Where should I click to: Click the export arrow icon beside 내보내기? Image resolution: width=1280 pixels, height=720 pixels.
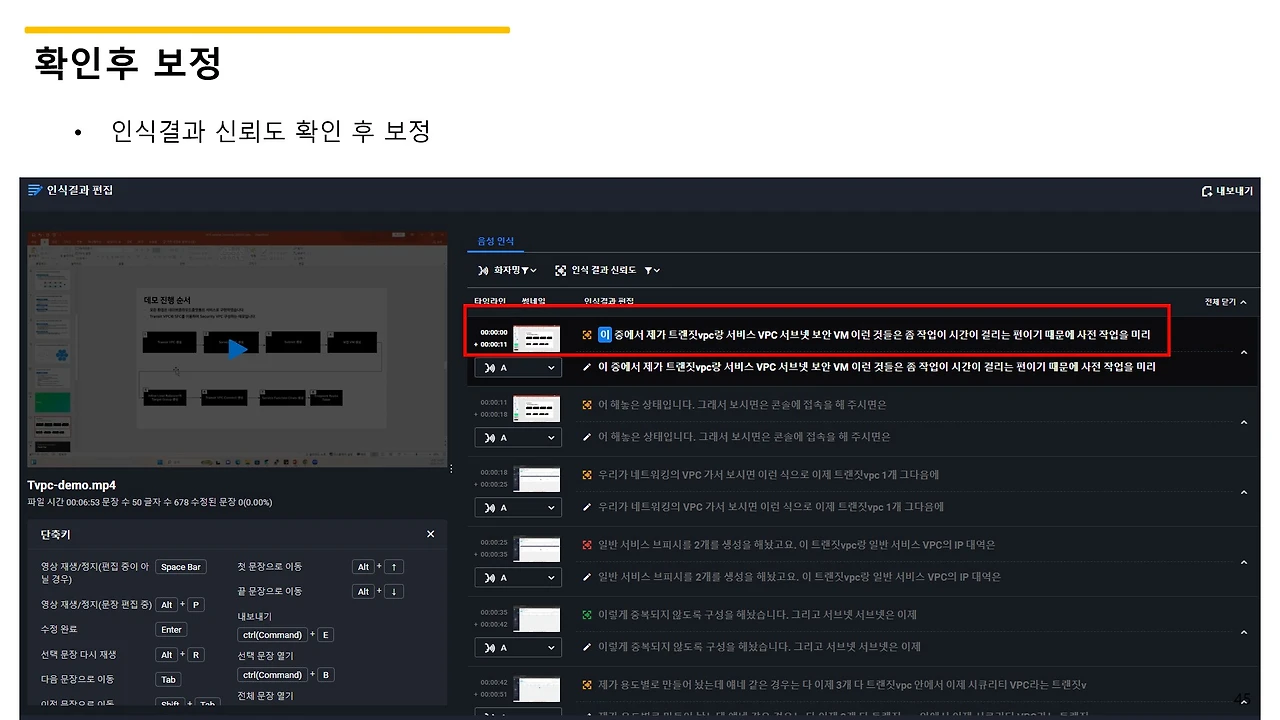1205,190
